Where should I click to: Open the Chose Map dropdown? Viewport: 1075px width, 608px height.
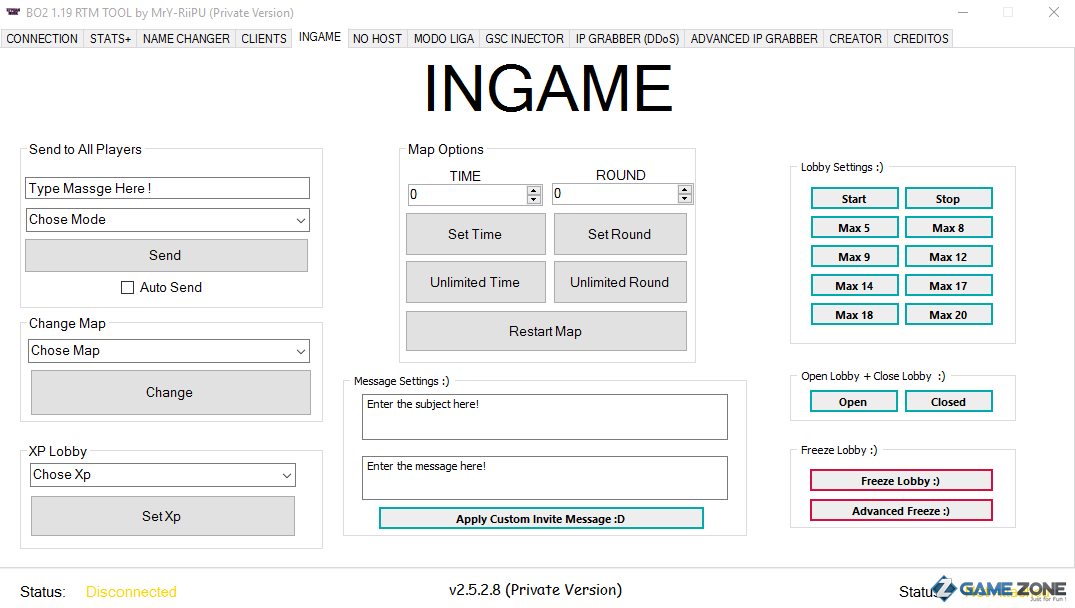300,351
